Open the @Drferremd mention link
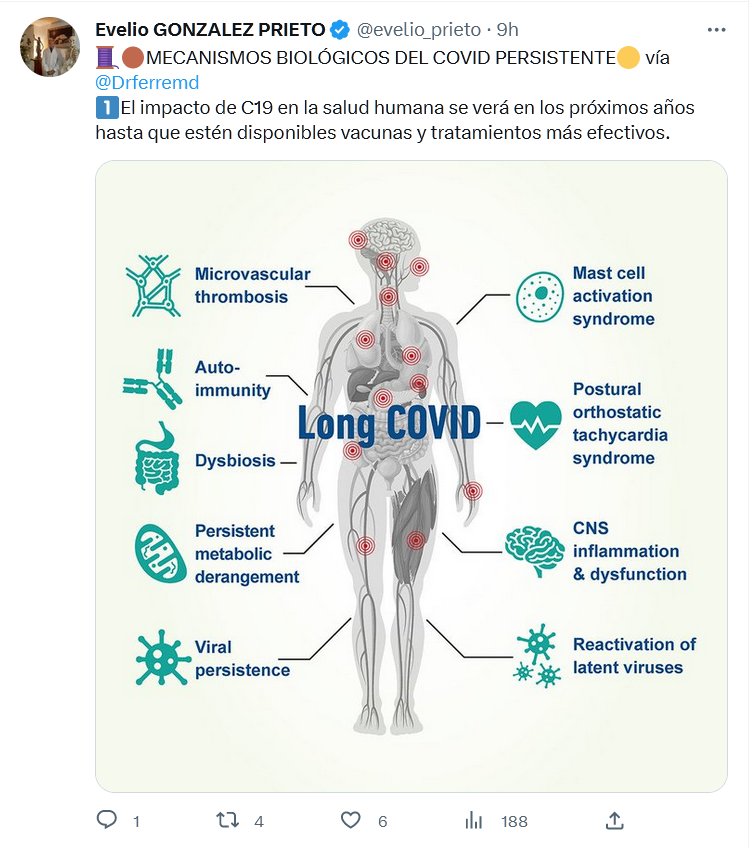754x848 pixels. tap(147, 82)
